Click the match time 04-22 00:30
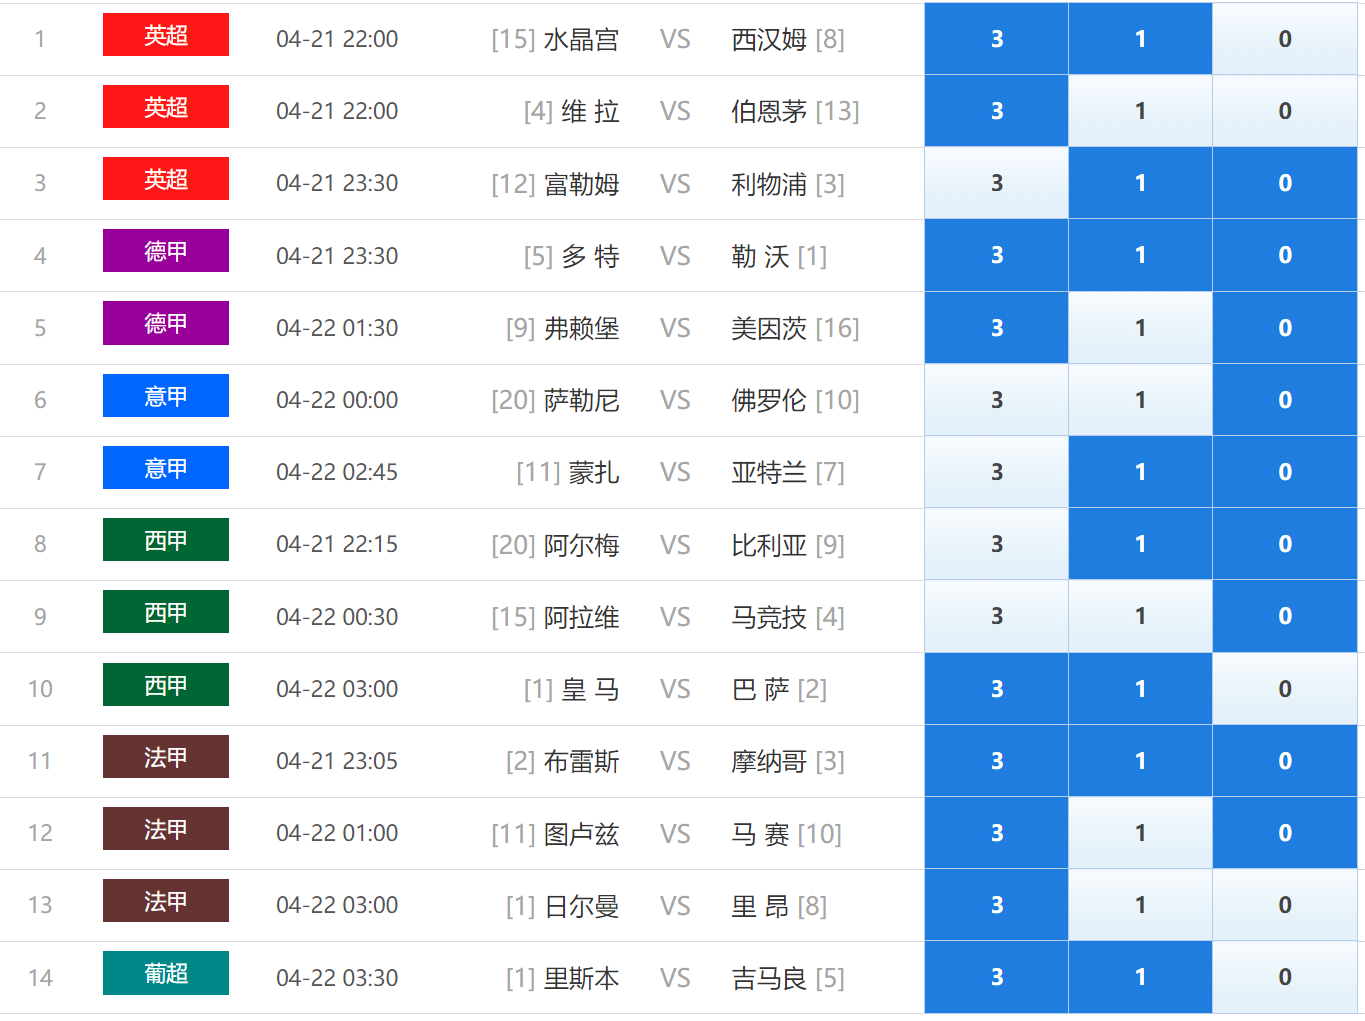The width and height of the screenshot is (1365, 1021). coord(337,617)
